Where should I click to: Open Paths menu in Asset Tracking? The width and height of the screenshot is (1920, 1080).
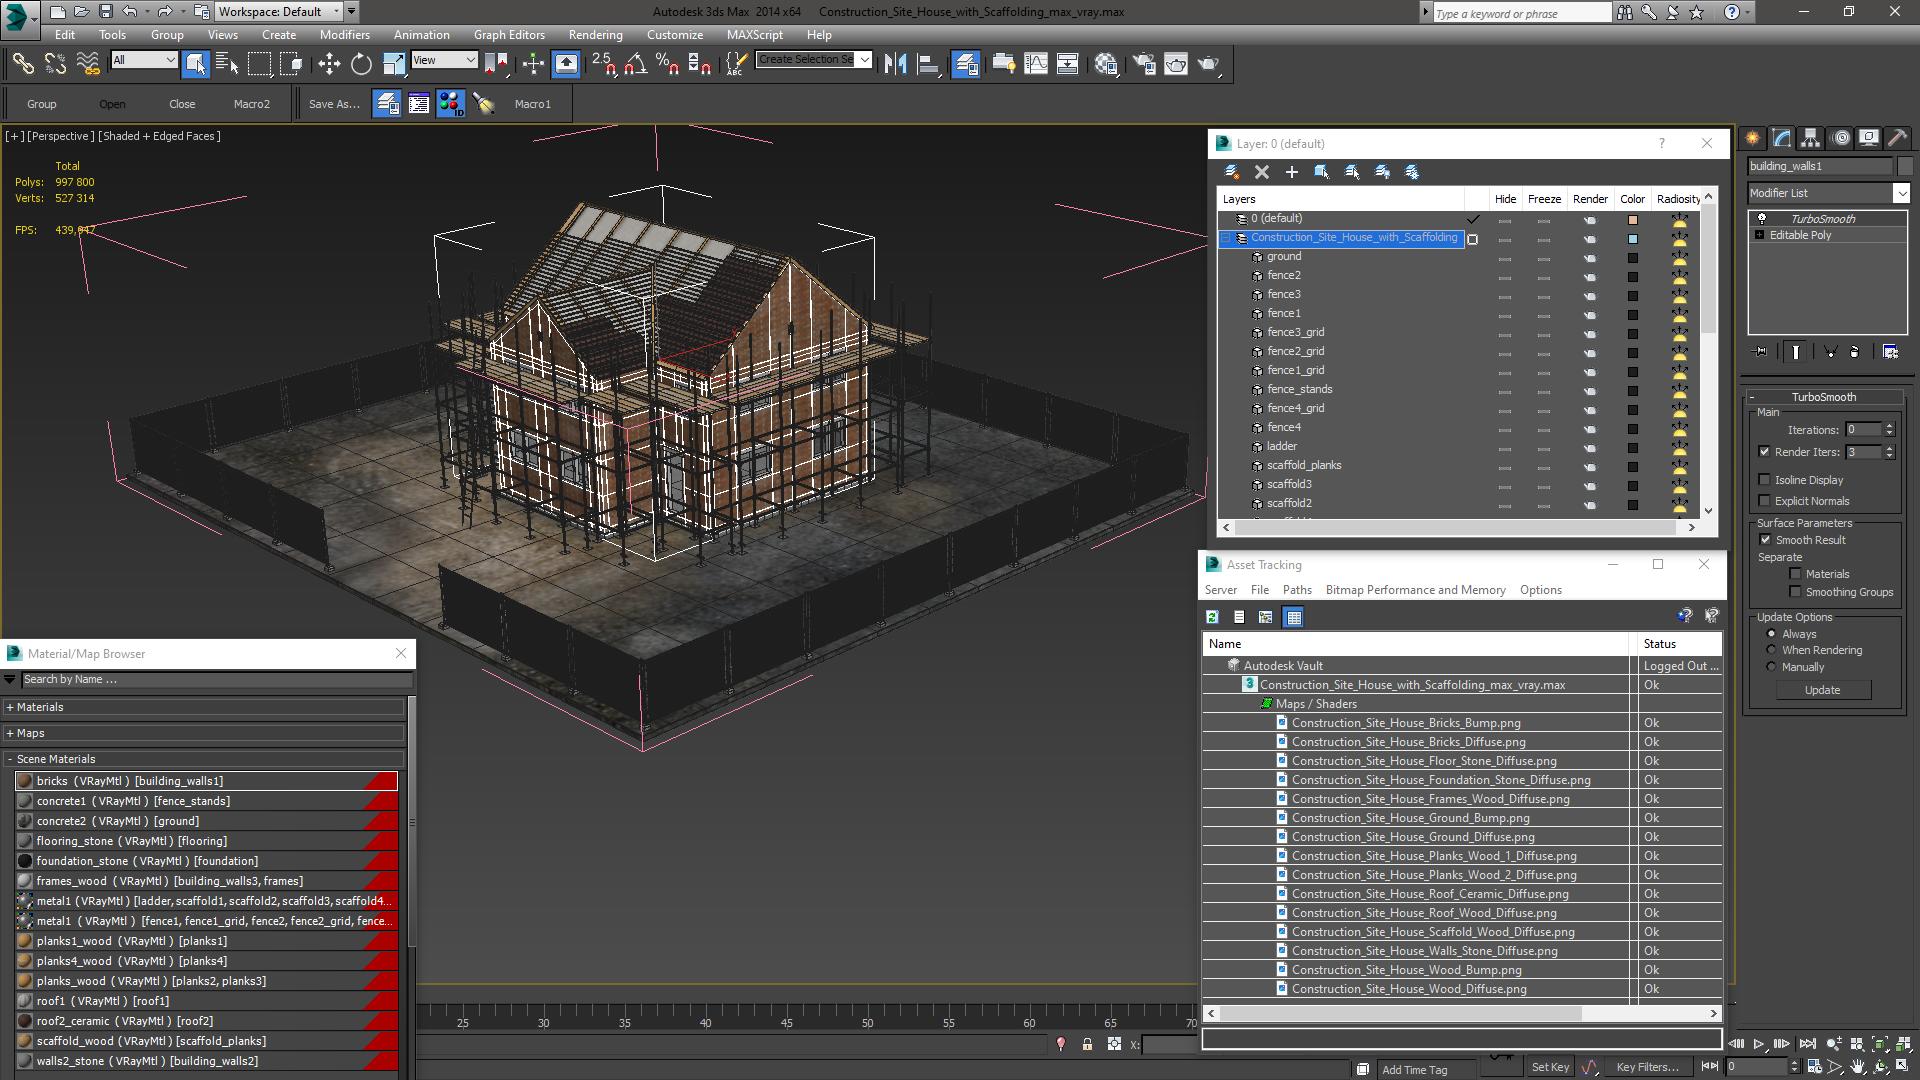tap(1297, 590)
